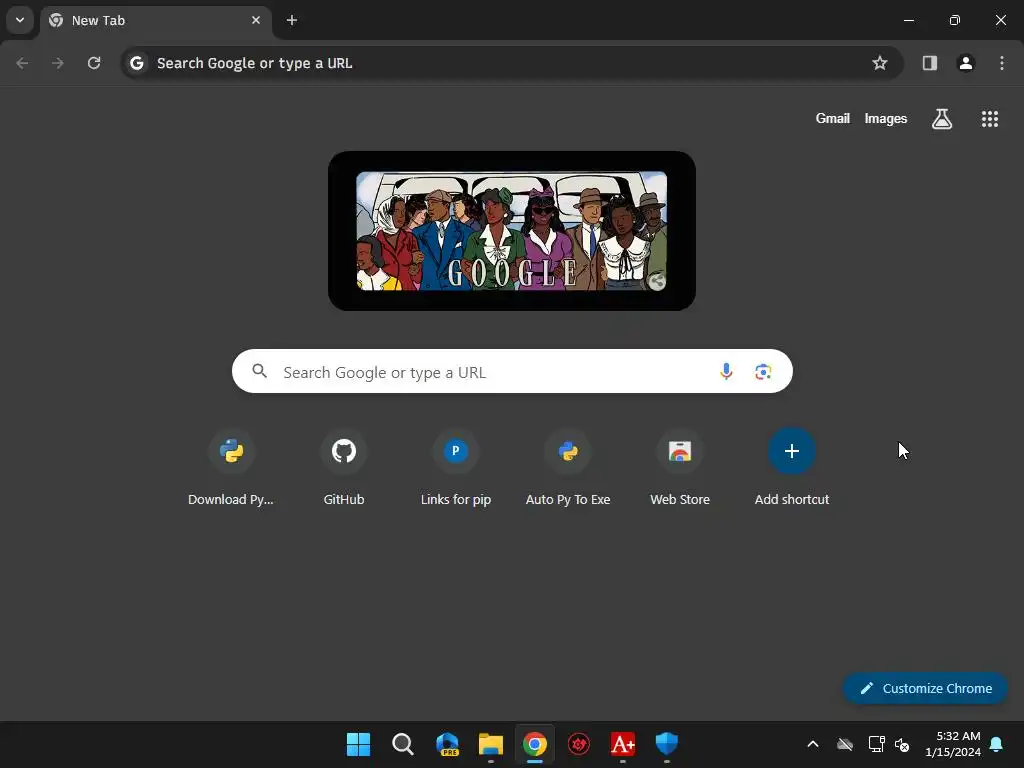Open network status tray icon
The image size is (1024, 768).
[876, 744]
